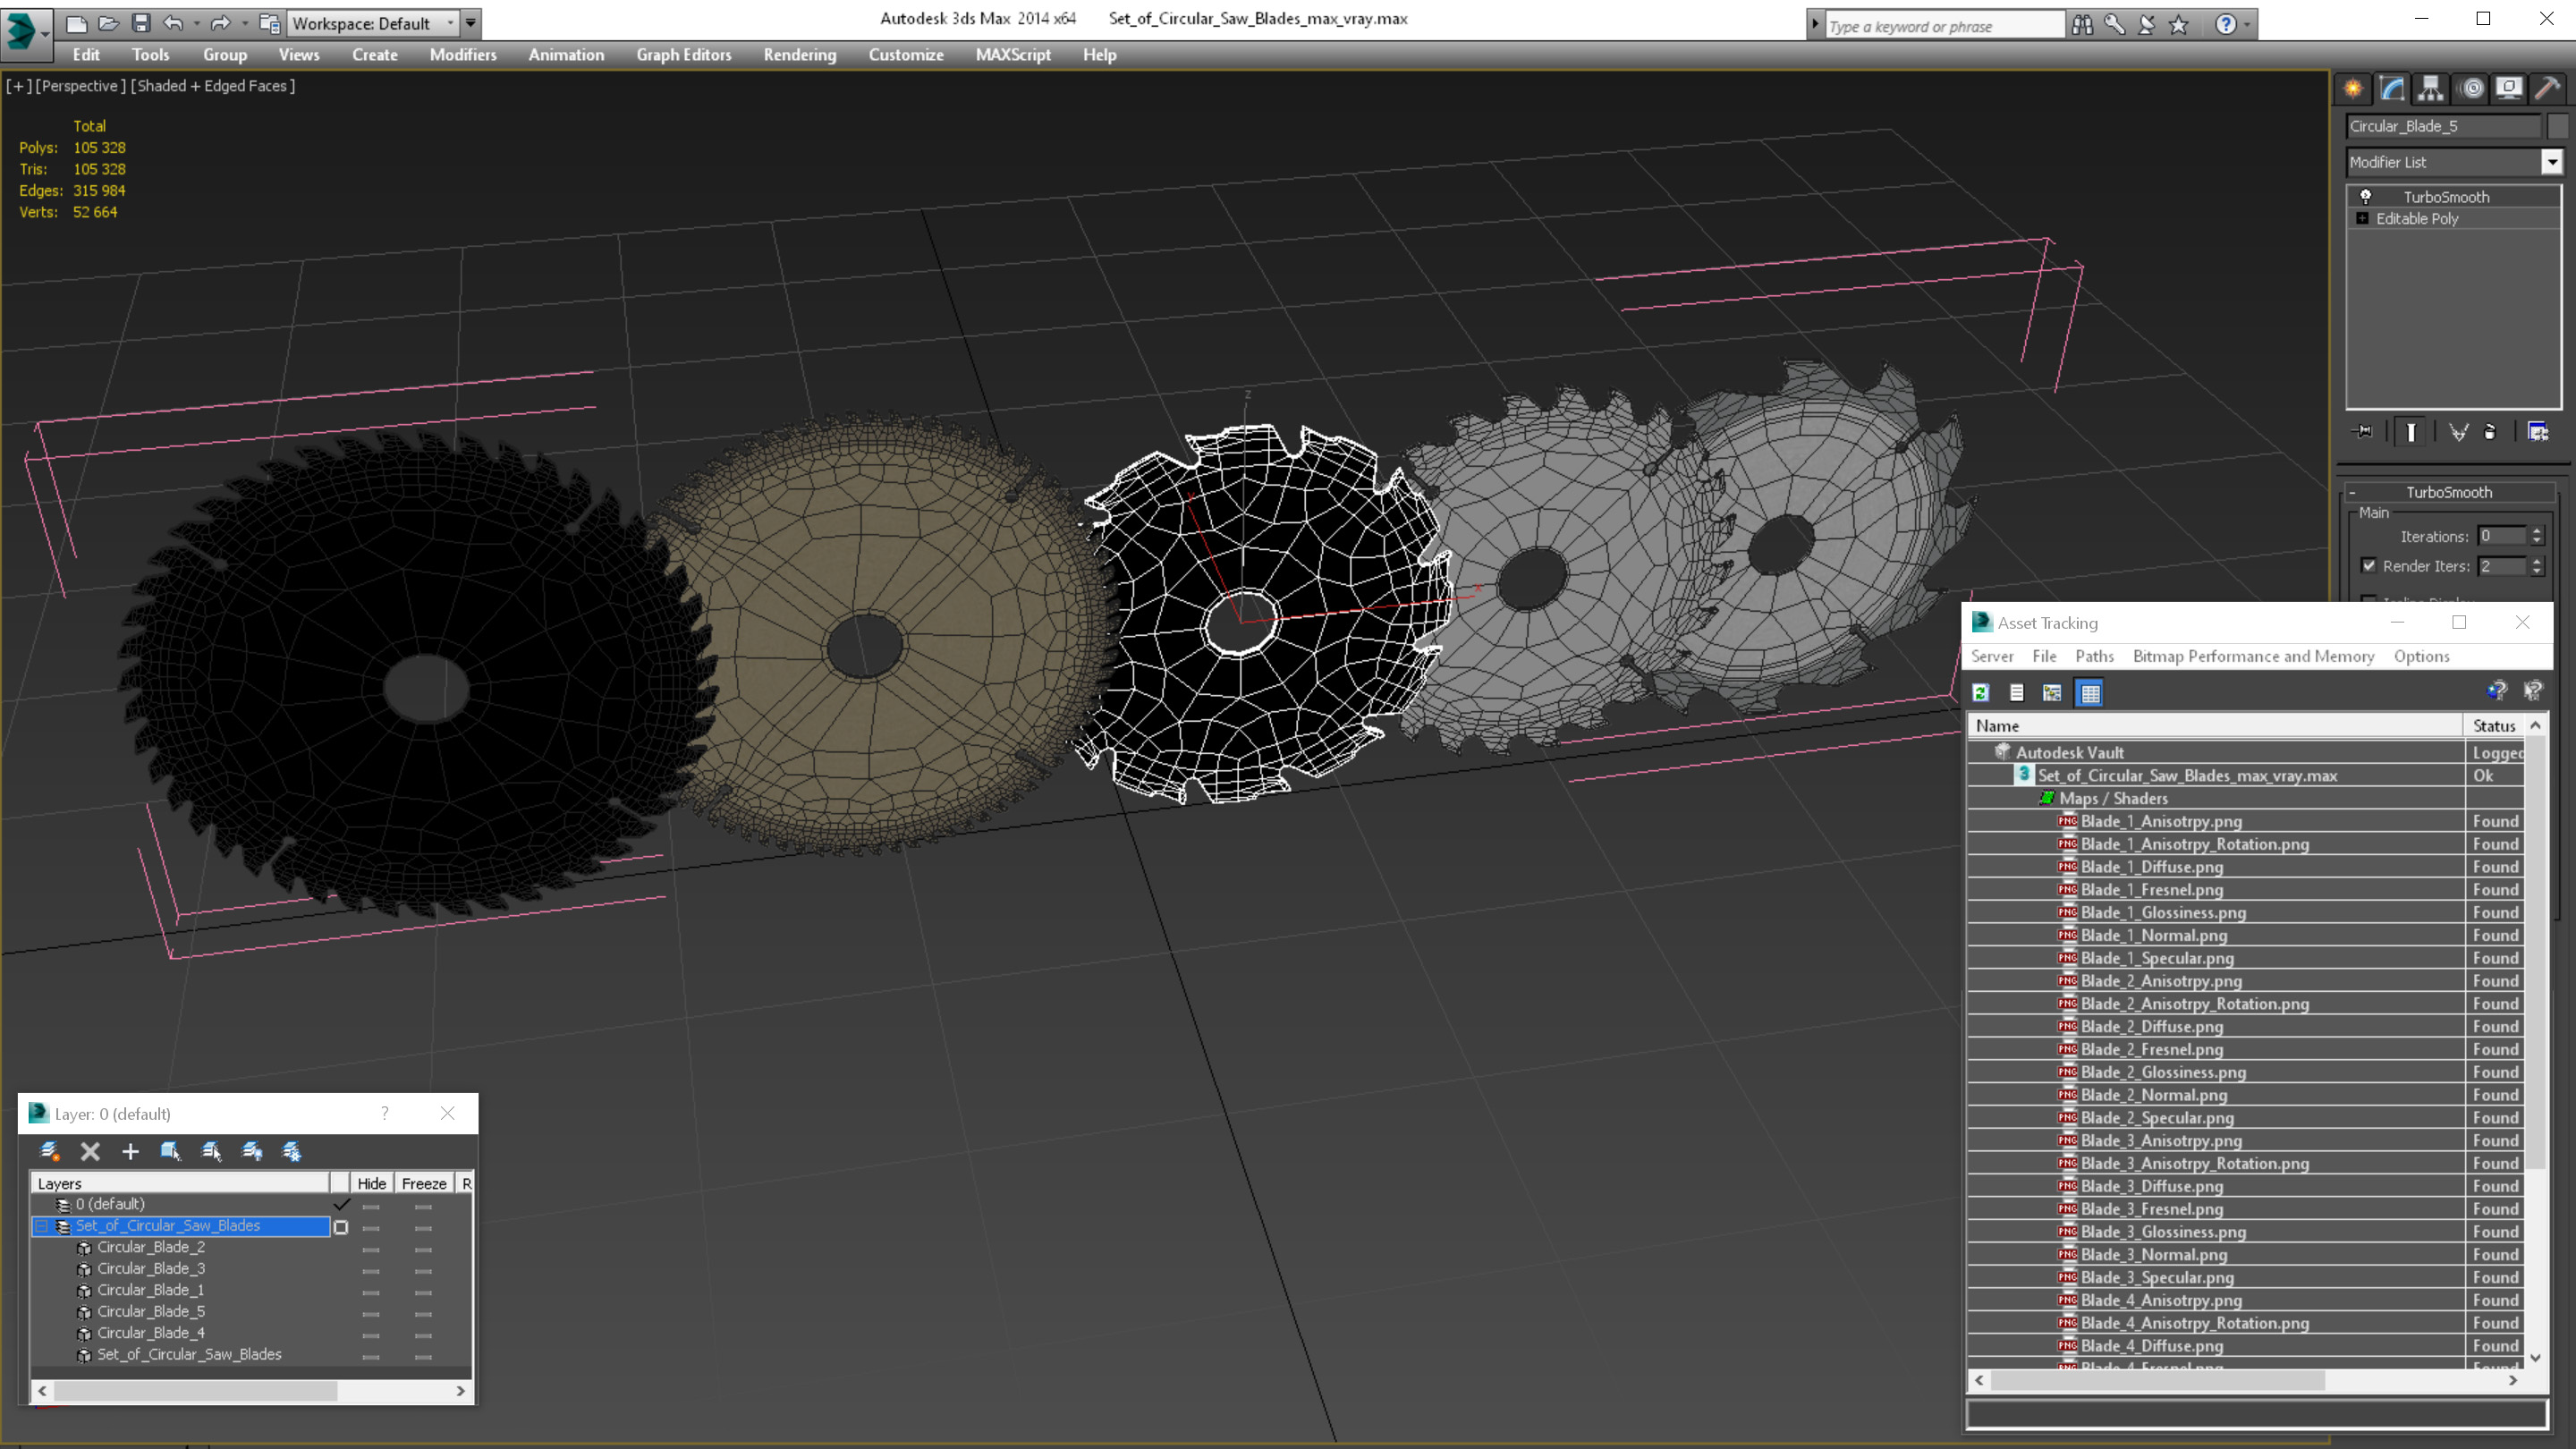Toggle Hide for Circular_Blade_5 row
Viewport: 2576px width, 1449px height.
pos(371,1313)
